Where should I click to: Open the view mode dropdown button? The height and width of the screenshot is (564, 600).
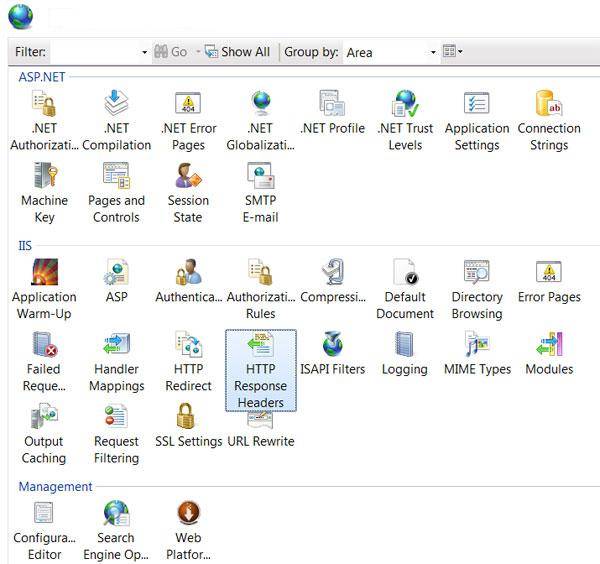(453, 51)
